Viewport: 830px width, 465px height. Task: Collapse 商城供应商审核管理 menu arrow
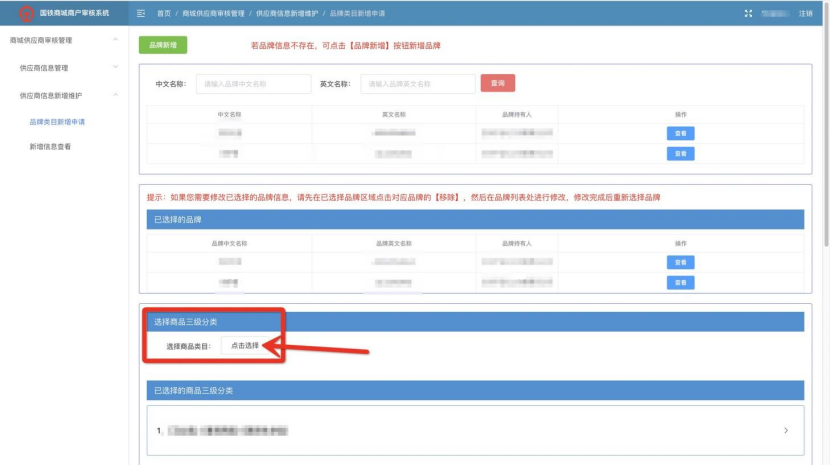coord(115,40)
